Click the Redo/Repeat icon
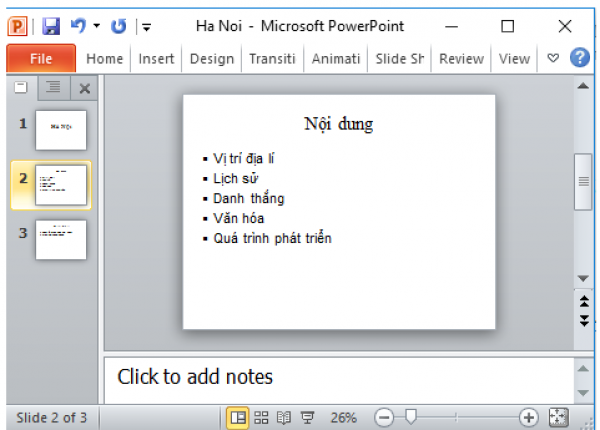This screenshot has width=600, height=430. coord(118,26)
